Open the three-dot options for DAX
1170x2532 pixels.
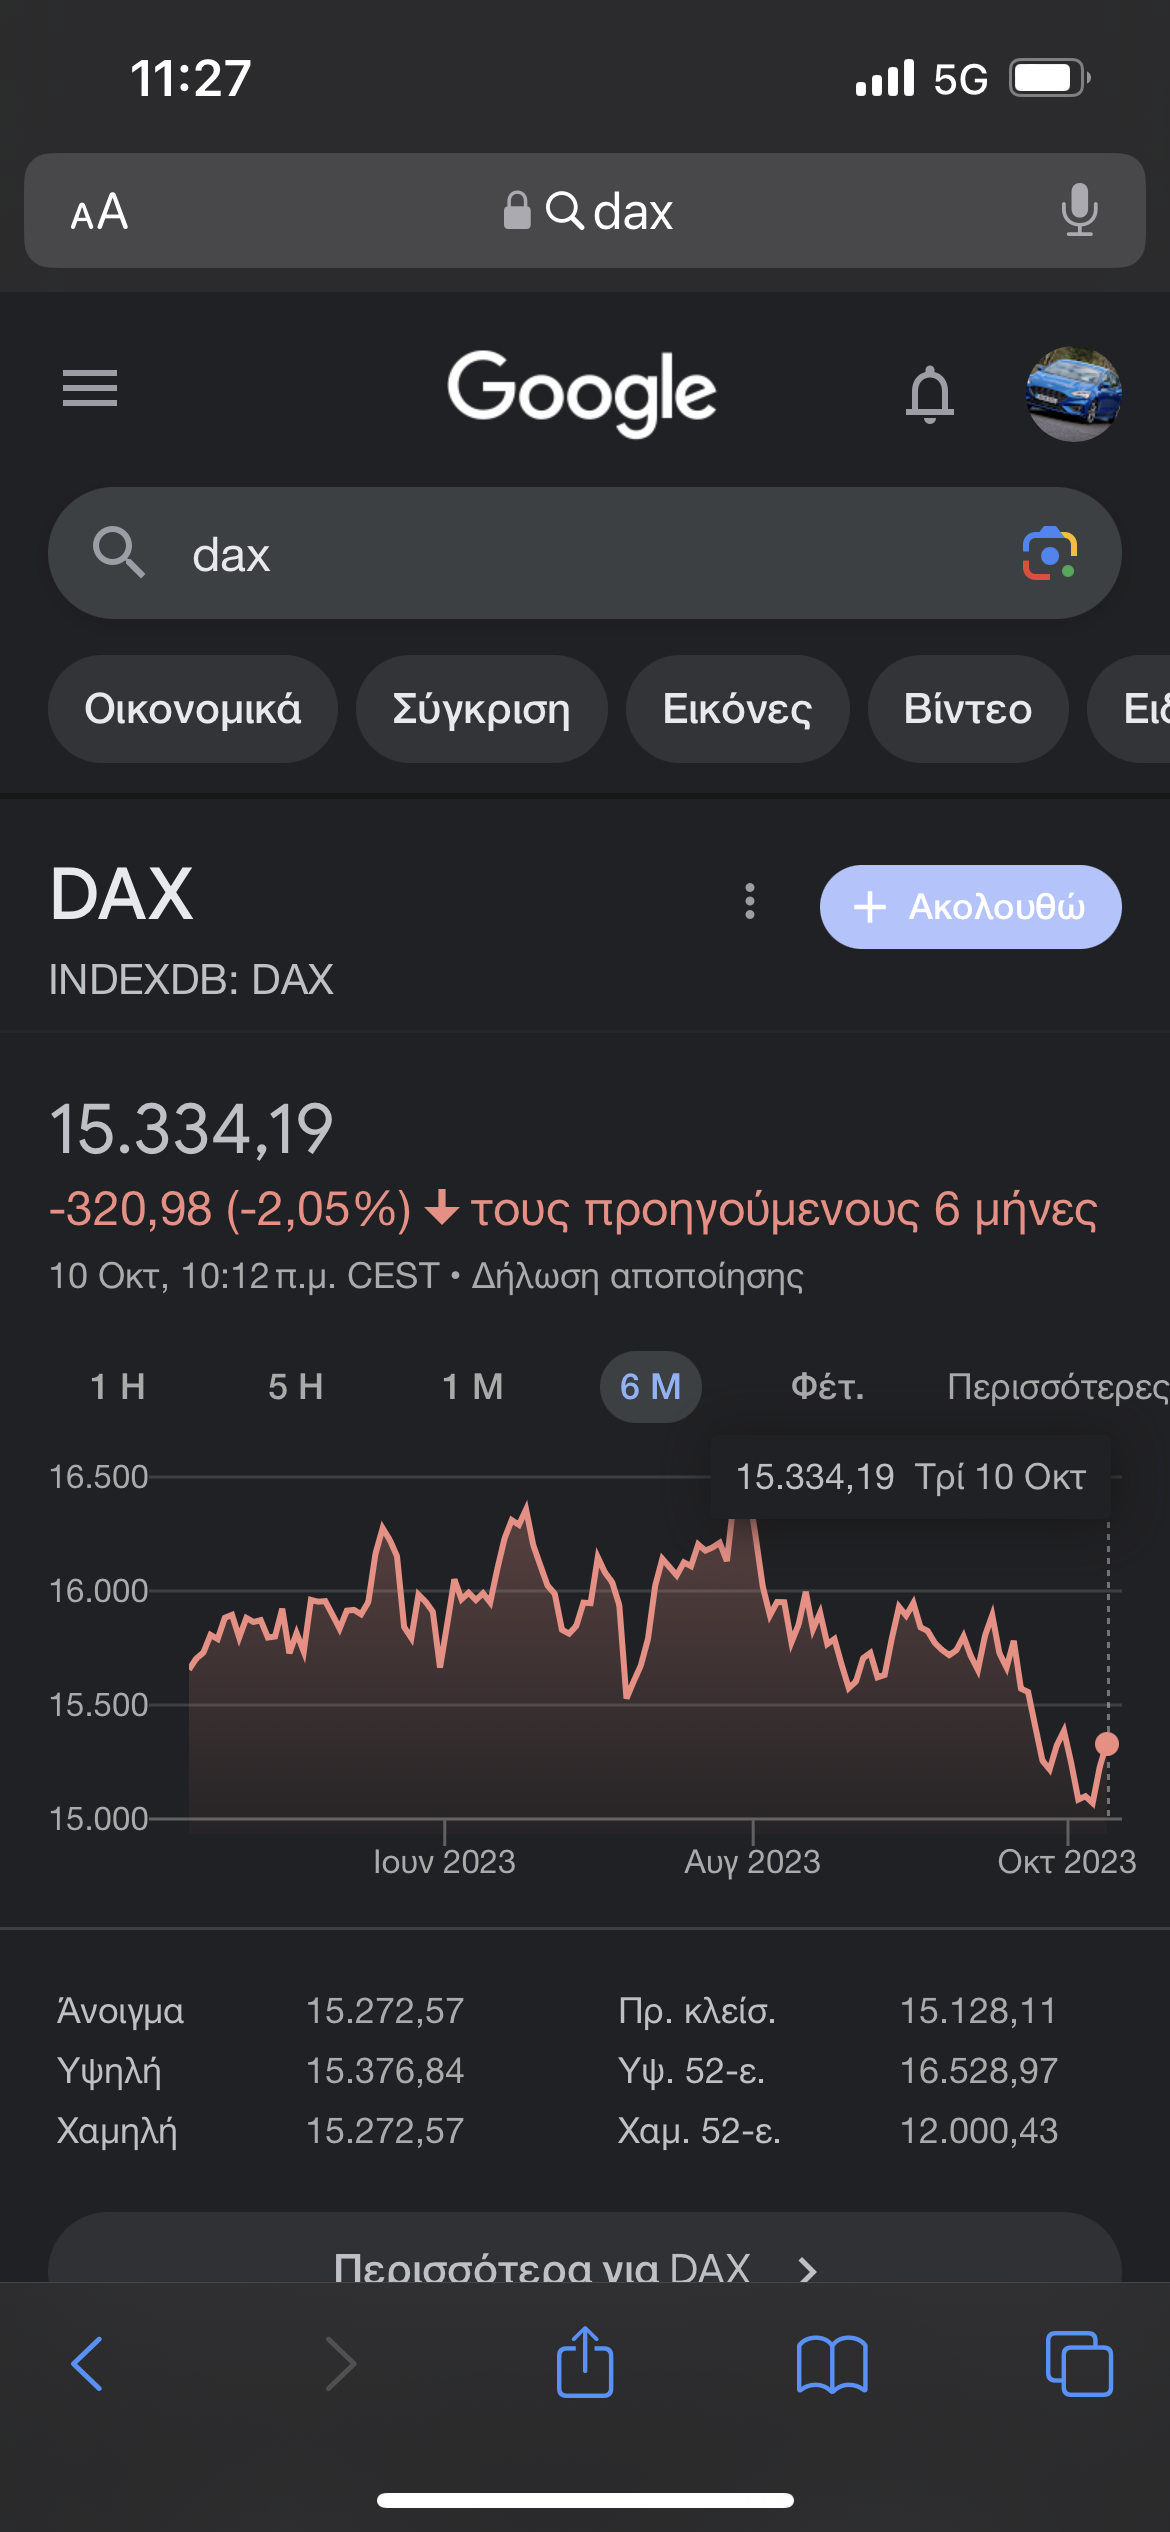pos(750,902)
